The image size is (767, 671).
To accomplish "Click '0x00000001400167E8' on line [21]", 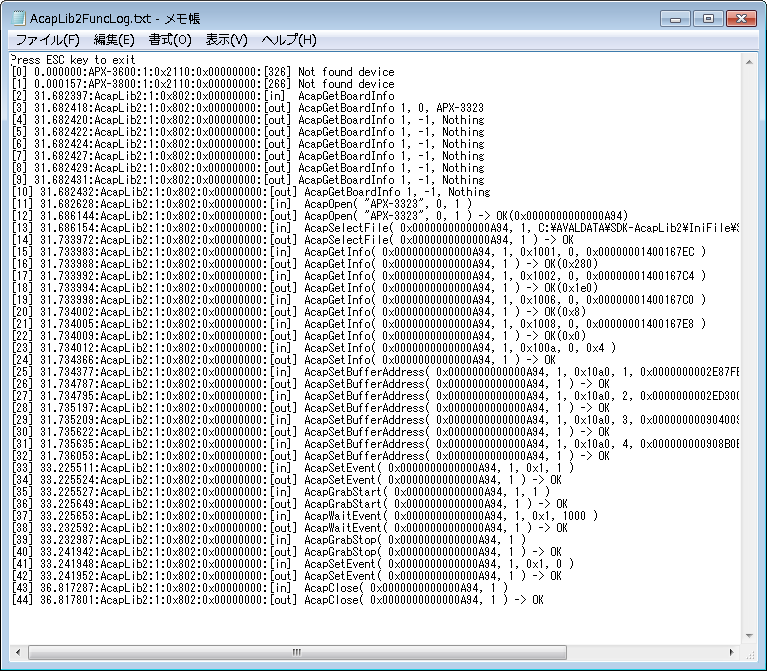I will (x=640, y=324).
